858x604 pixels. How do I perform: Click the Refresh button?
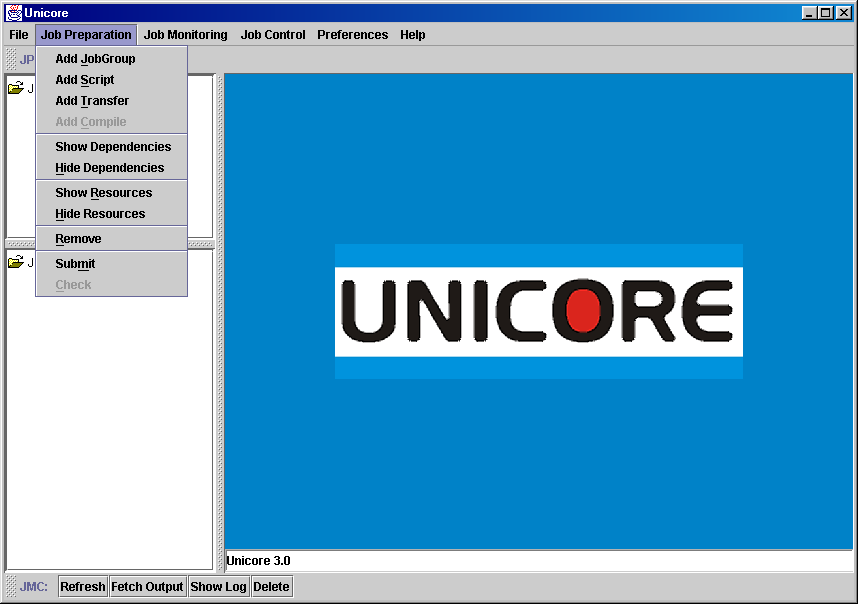pos(83,586)
